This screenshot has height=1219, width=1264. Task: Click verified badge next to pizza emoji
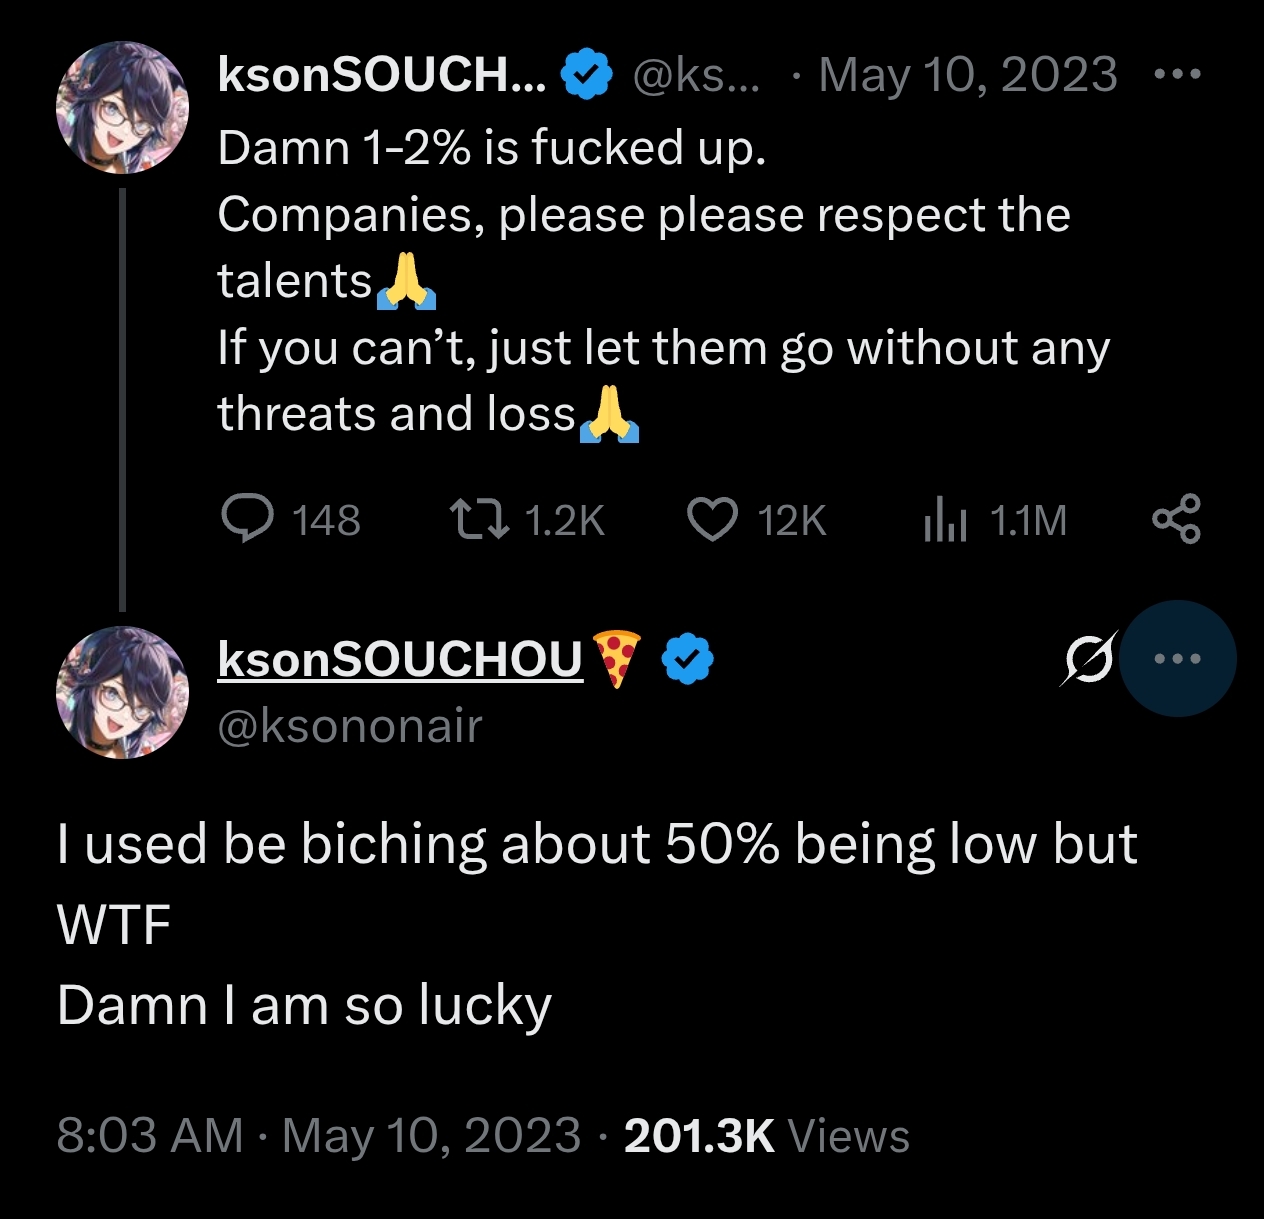click(688, 659)
